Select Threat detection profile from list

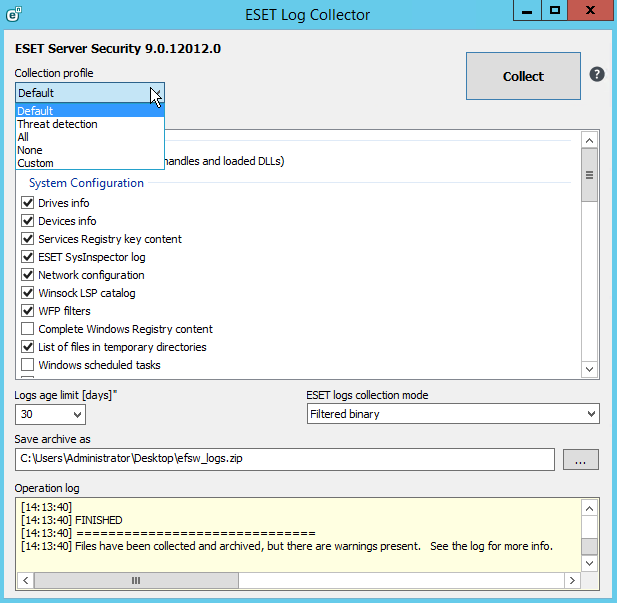57,124
